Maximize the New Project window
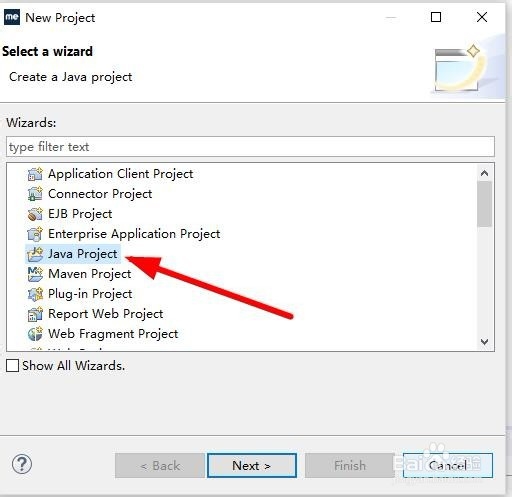 pyautogui.click(x=436, y=17)
